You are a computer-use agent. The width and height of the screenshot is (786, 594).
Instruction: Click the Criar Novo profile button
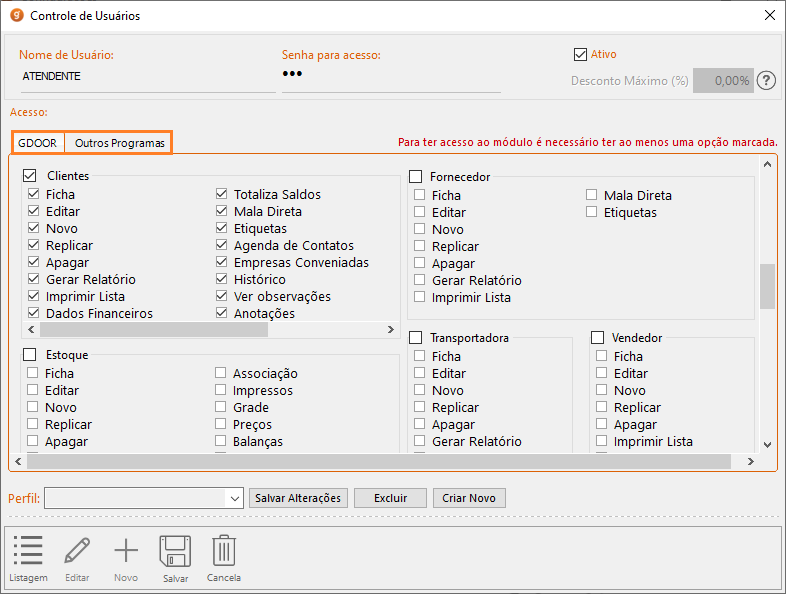pyautogui.click(x=469, y=498)
